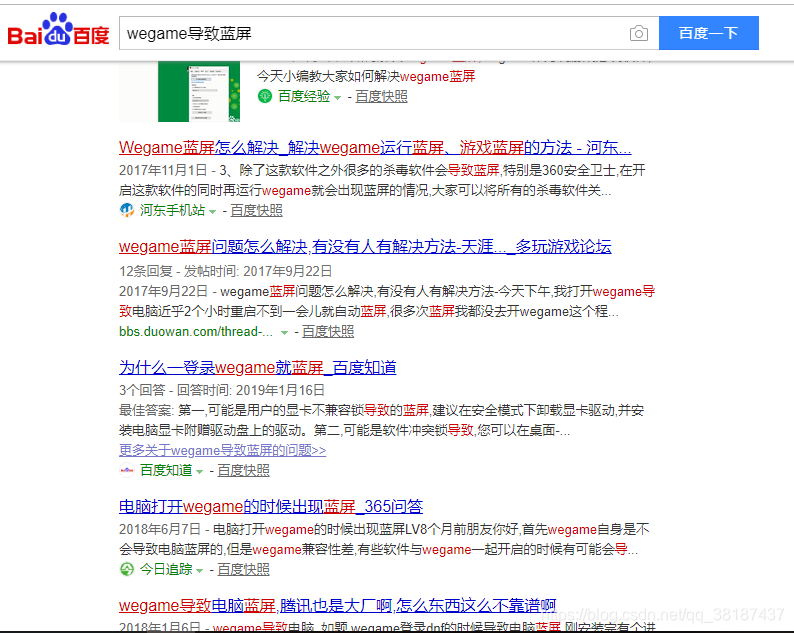Open result Wegame蓝屏怎么解决 河东
Viewport: 794px width, 633px height.
(x=375, y=147)
